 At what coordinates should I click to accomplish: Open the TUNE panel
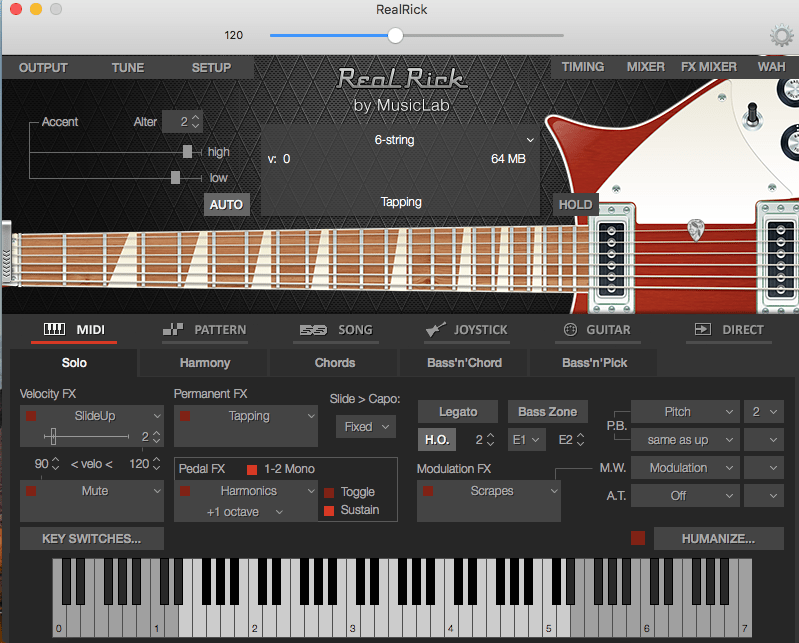click(128, 68)
